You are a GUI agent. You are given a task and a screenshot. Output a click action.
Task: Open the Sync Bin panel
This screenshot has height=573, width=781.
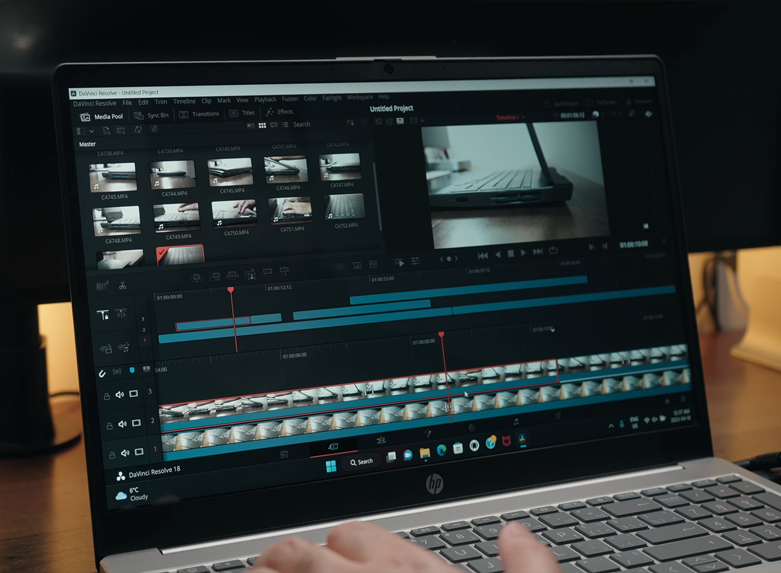tap(151, 115)
